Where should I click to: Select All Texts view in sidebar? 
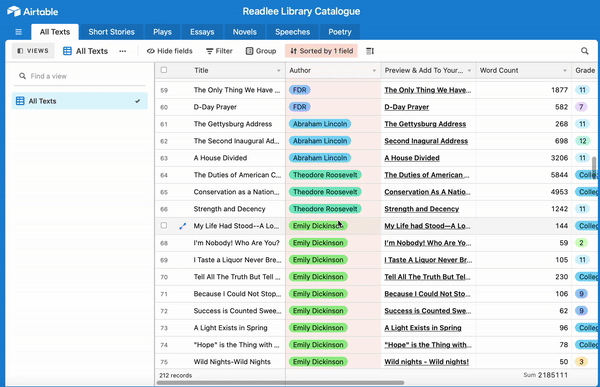pos(80,101)
